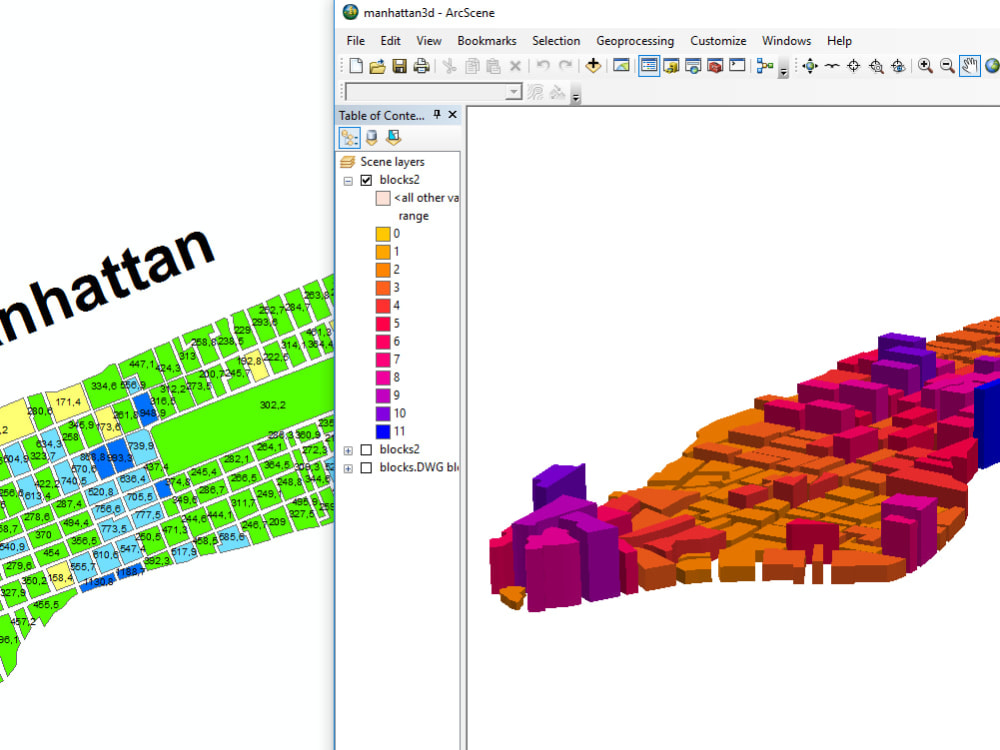Select the Navigate tool
1000x750 pixels.
tap(809, 66)
